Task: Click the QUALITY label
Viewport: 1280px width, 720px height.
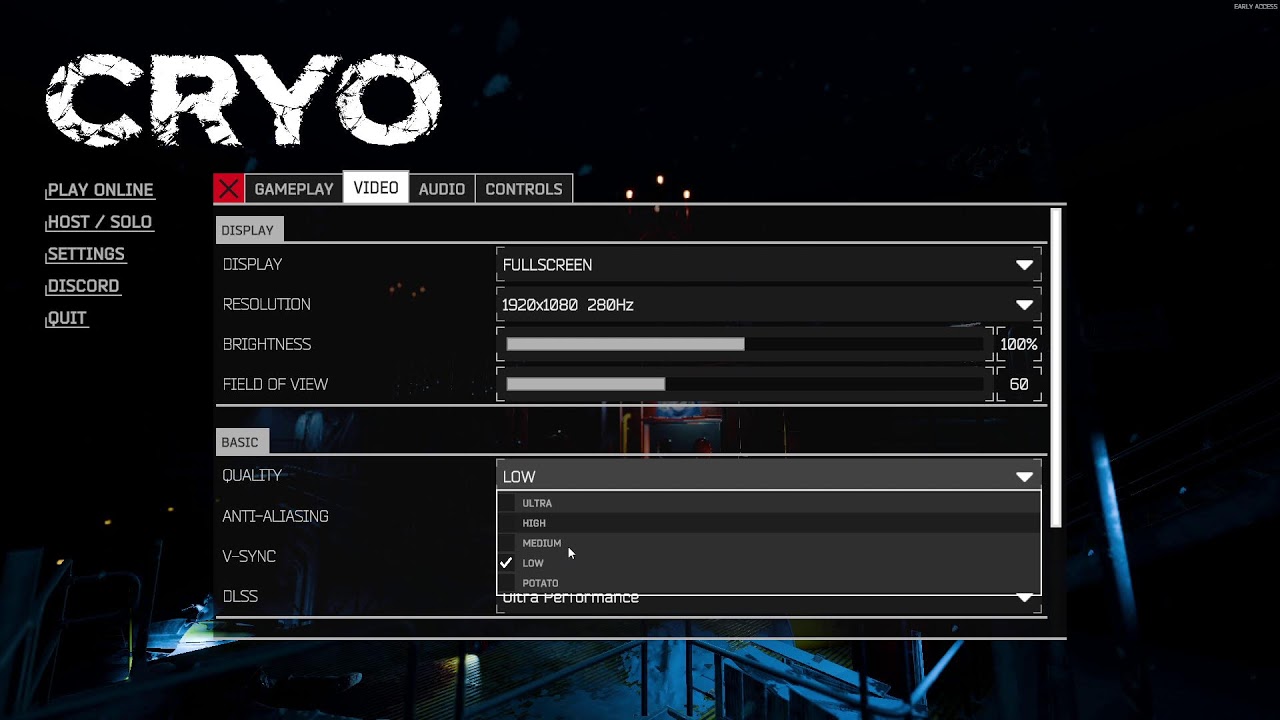Action: 252,475
